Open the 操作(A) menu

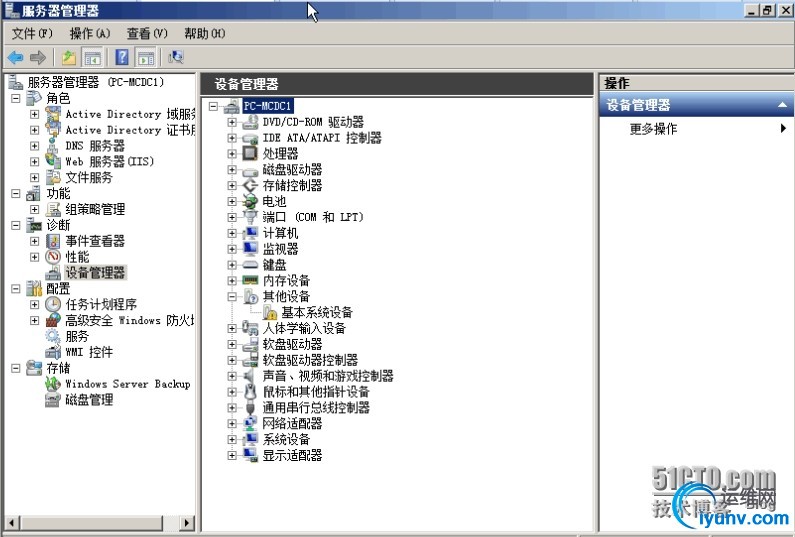90,33
